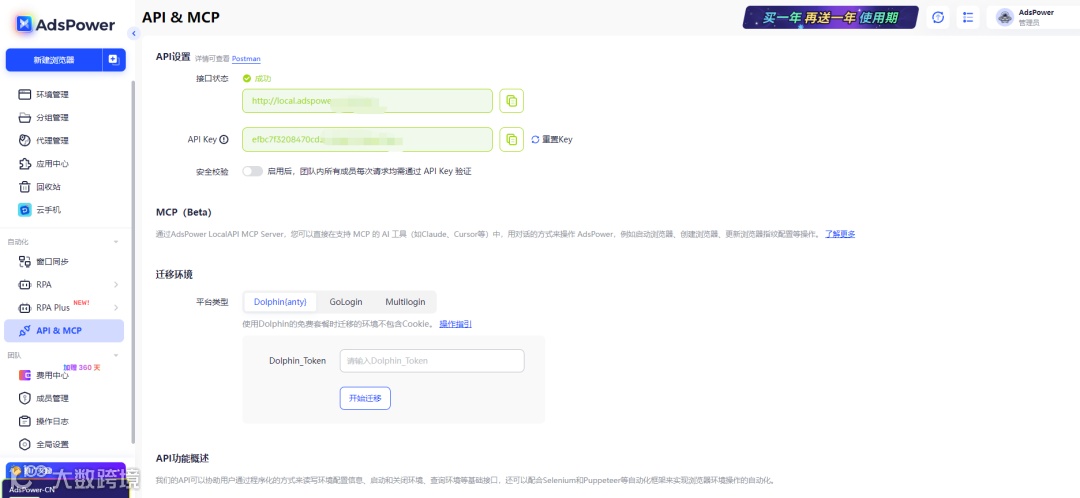Click the API Key value field
The width and height of the screenshot is (1080, 498).
click(x=367, y=139)
